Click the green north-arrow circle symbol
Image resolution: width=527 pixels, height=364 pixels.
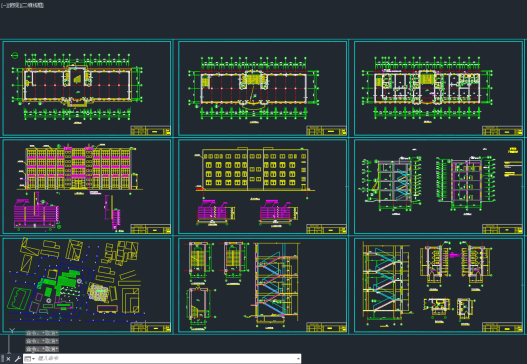(x=14, y=55)
